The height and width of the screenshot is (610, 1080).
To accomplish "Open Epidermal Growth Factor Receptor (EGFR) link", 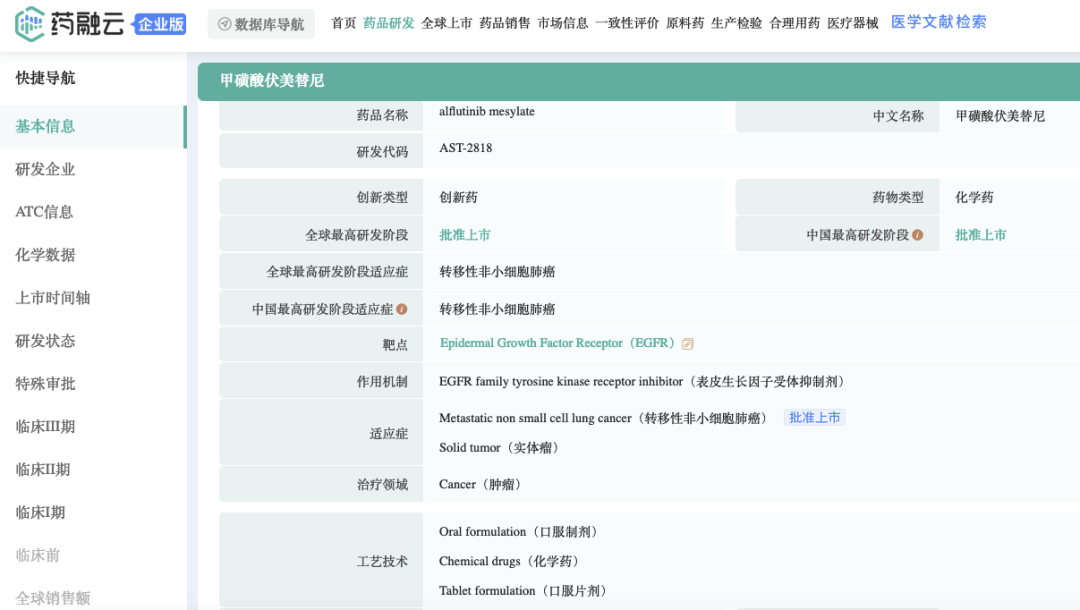I will 557,343.
